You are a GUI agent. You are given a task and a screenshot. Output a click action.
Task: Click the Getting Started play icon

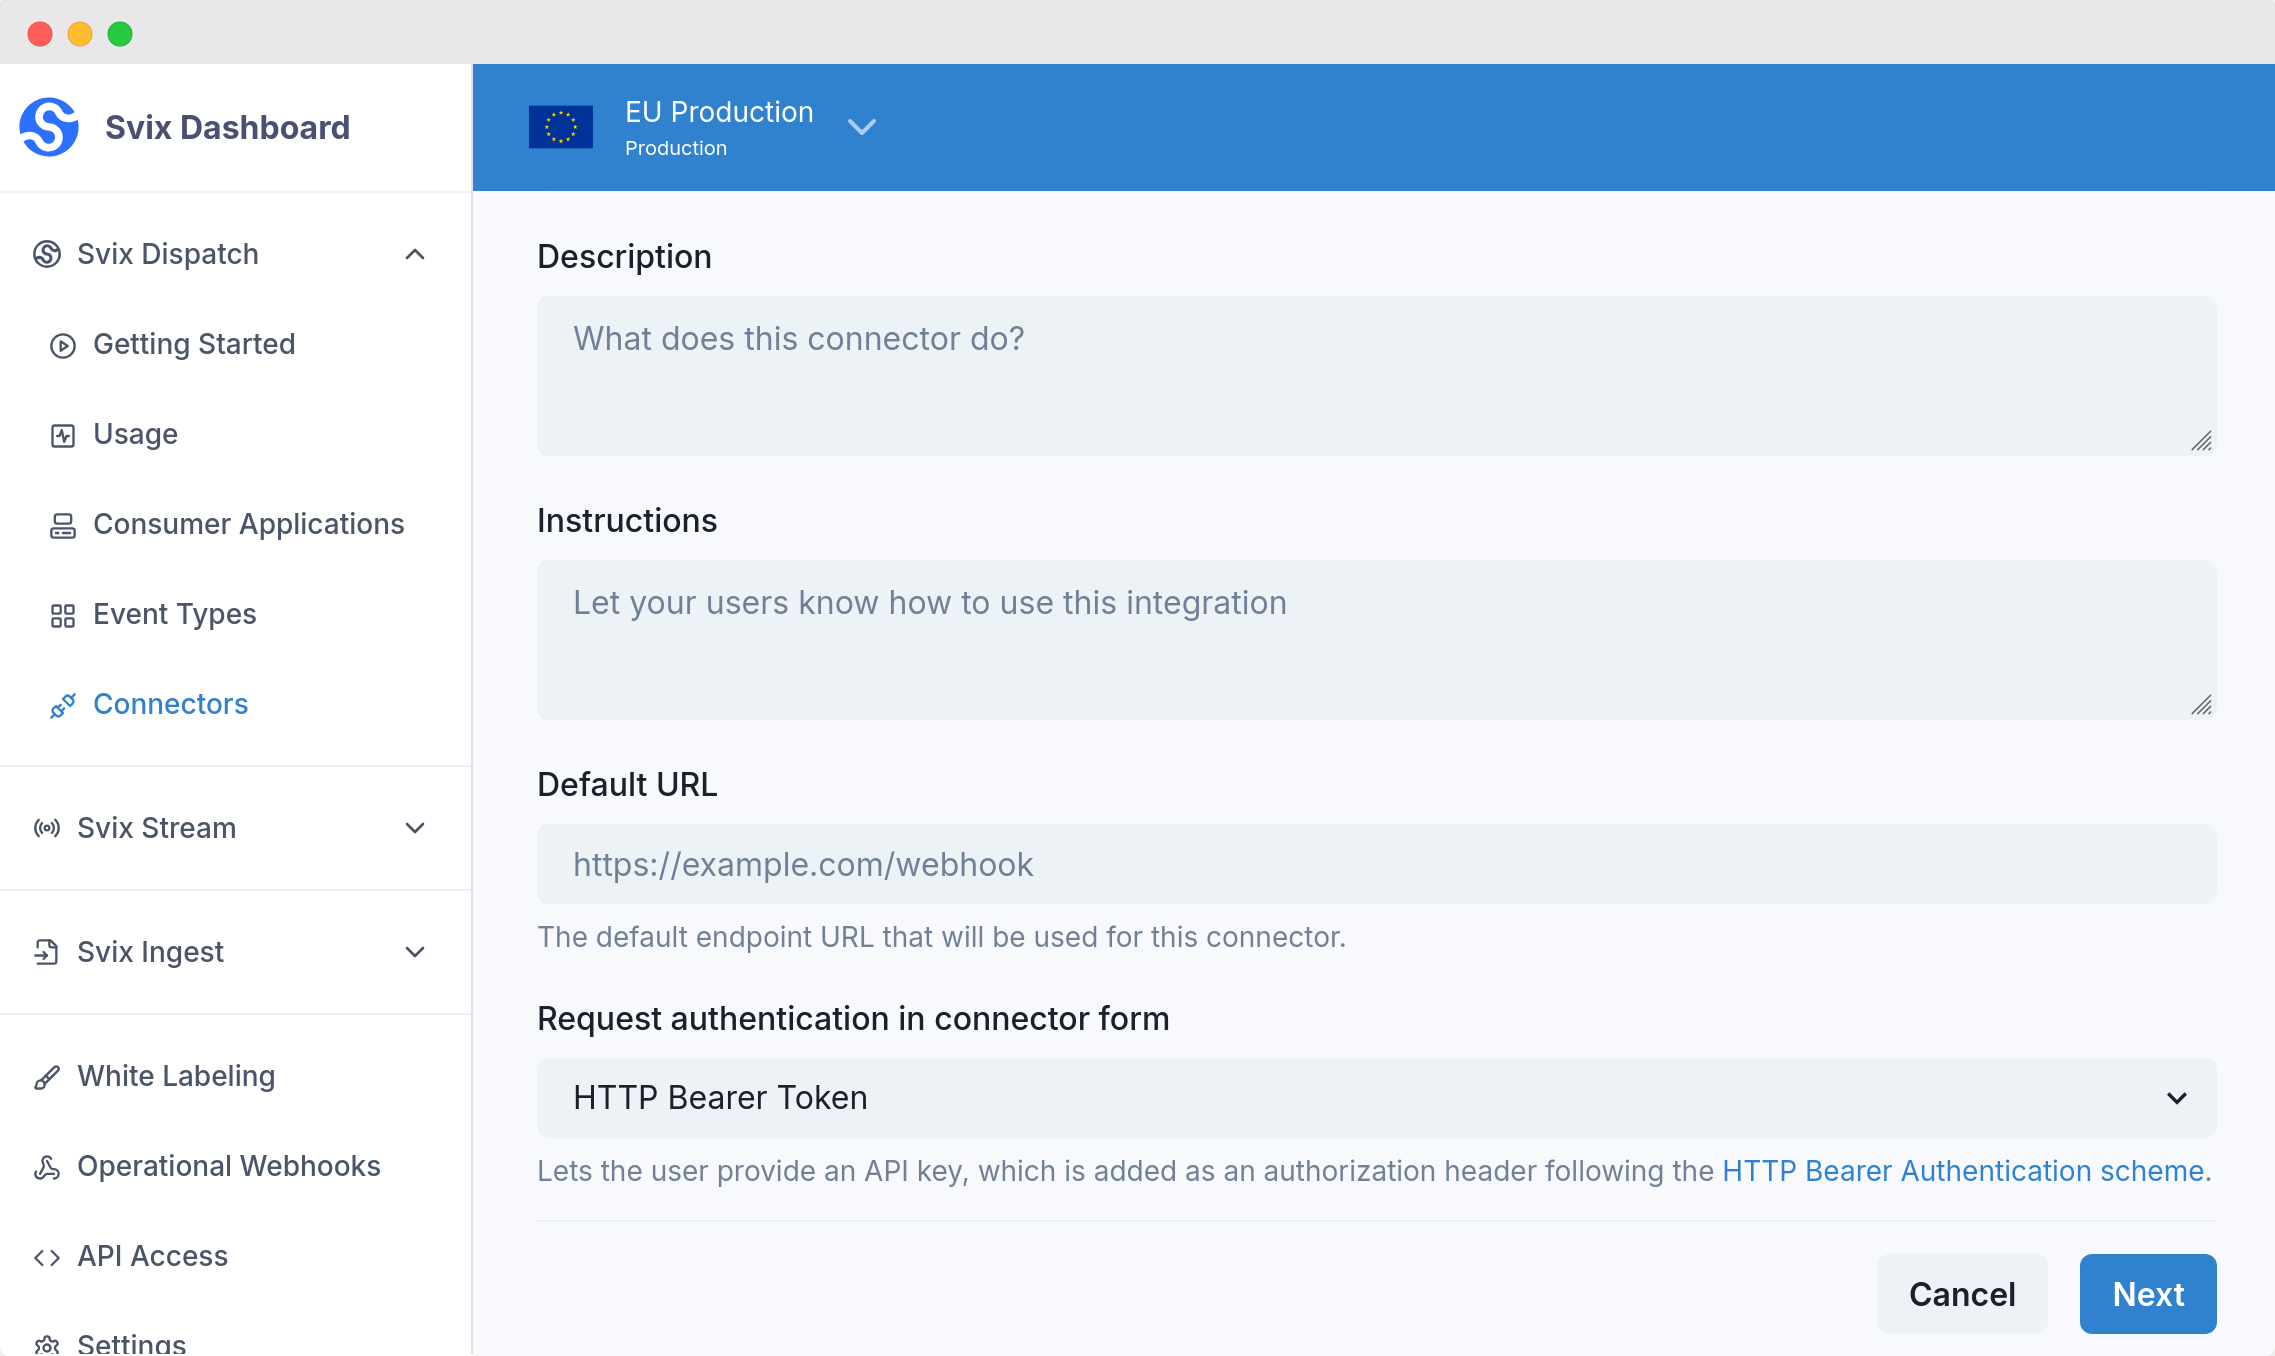point(63,345)
